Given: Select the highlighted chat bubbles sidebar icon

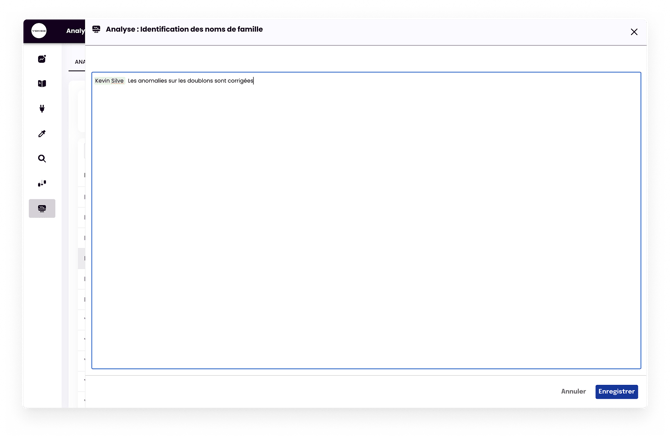Looking at the screenshot, I should pyautogui.click(x=42, y=209).
